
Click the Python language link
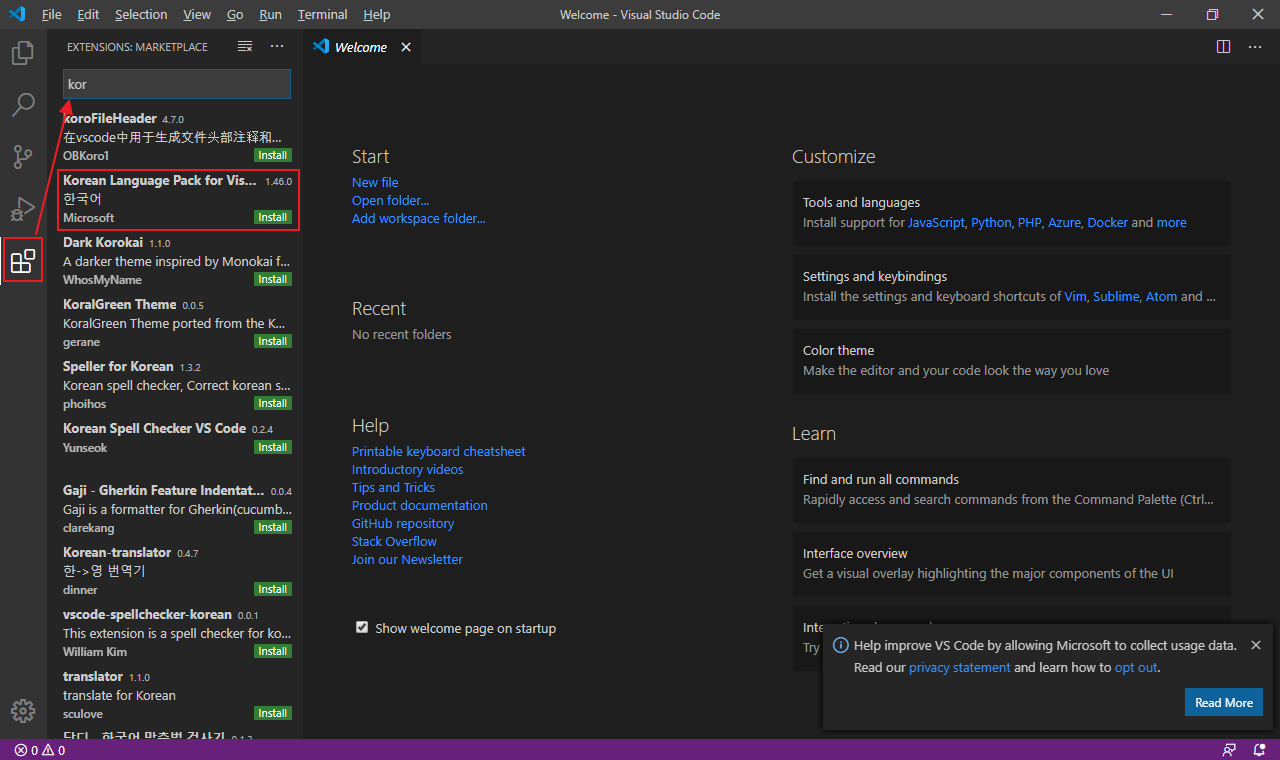coord(991,222)
